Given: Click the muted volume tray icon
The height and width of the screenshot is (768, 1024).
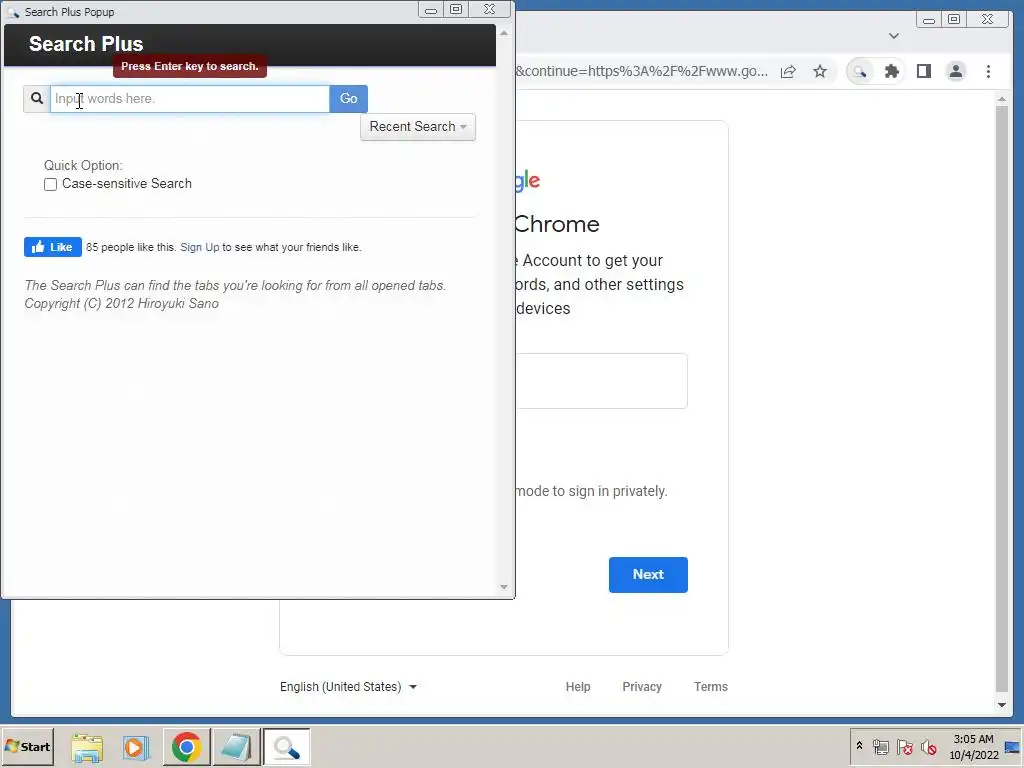Looking at the screenshot, I should [x=929, y=748].
